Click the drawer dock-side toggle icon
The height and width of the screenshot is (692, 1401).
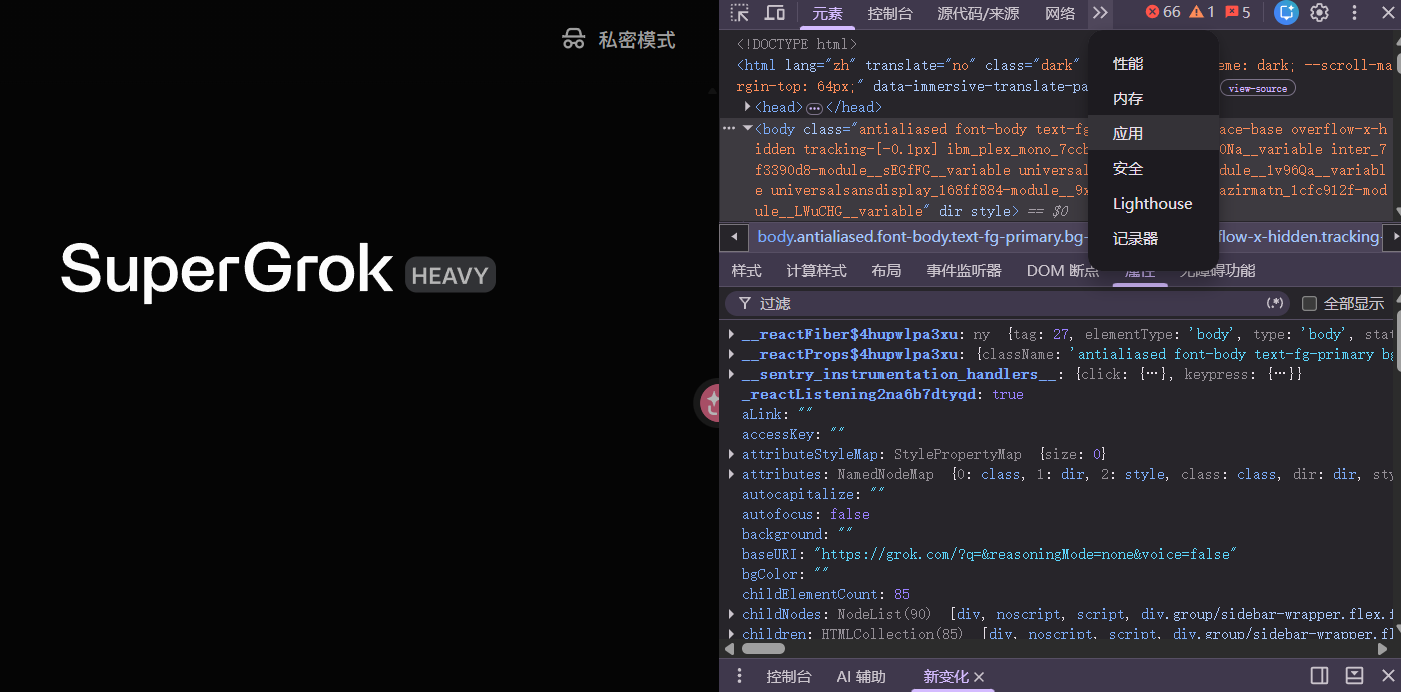coord(1320,676)
